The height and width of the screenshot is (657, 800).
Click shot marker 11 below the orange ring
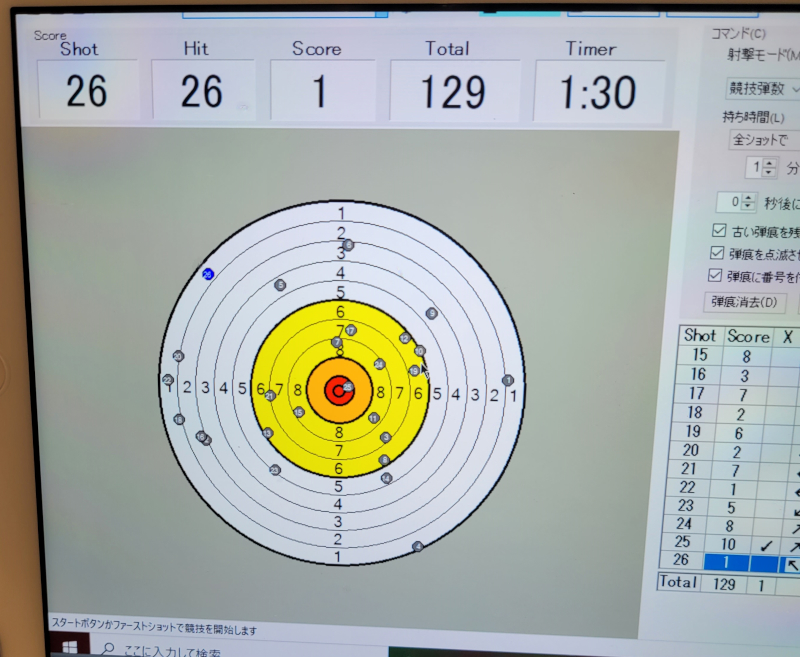click(374, 418)
